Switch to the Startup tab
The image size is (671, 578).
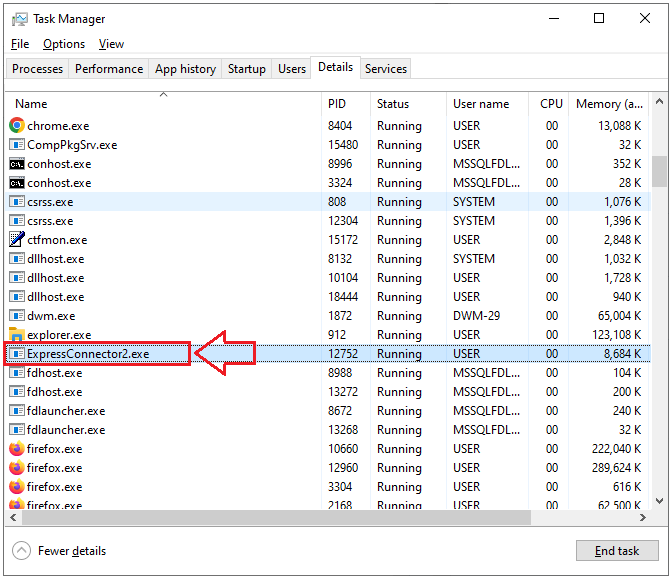246,69
